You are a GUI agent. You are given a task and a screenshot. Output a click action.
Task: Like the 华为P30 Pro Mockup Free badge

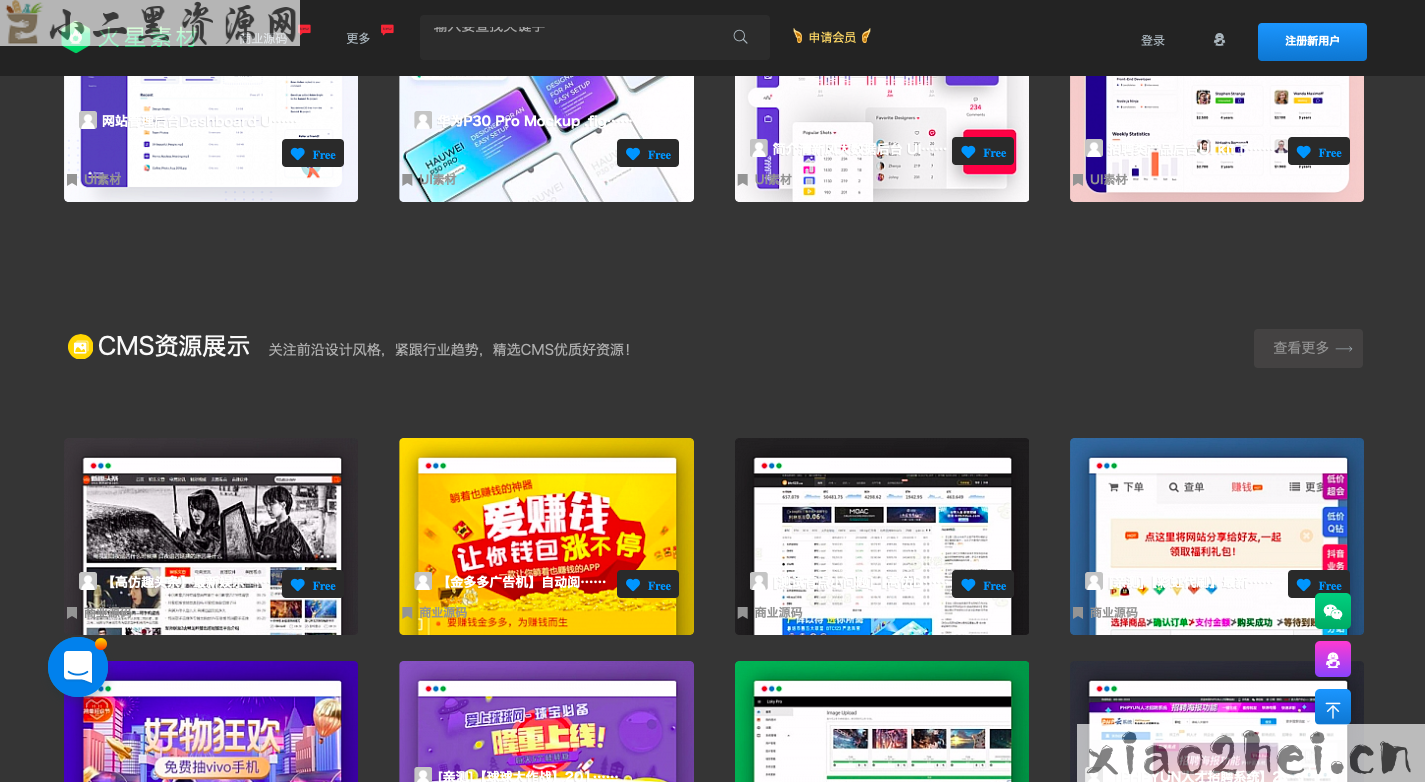648,153
